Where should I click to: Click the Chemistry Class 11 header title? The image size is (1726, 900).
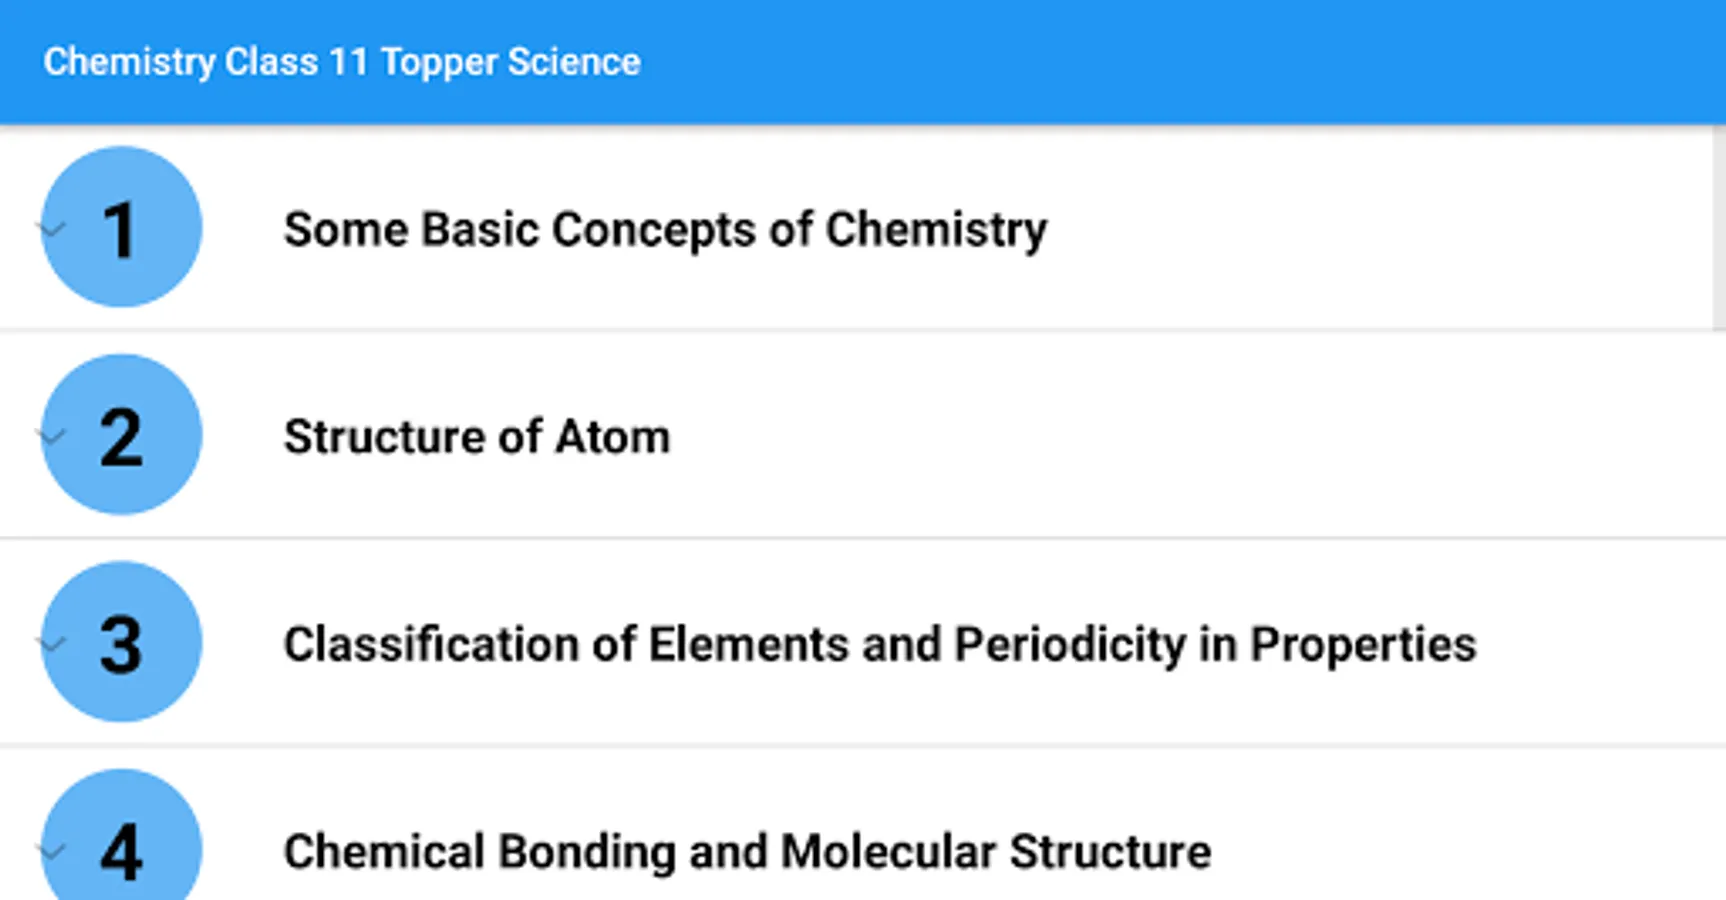point(341,62)
